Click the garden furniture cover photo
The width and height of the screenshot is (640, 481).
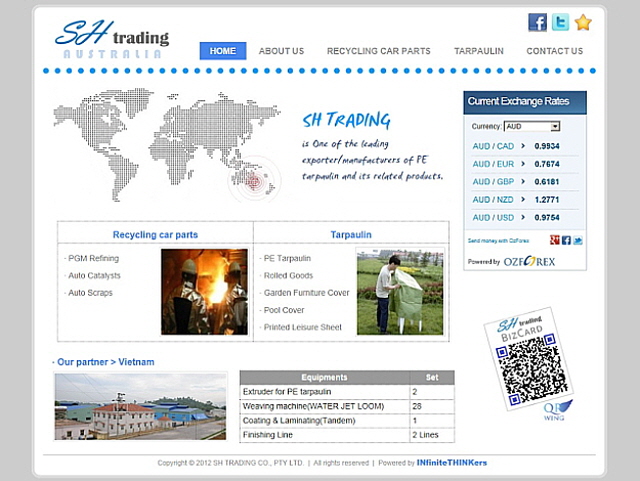click(400, 292)
